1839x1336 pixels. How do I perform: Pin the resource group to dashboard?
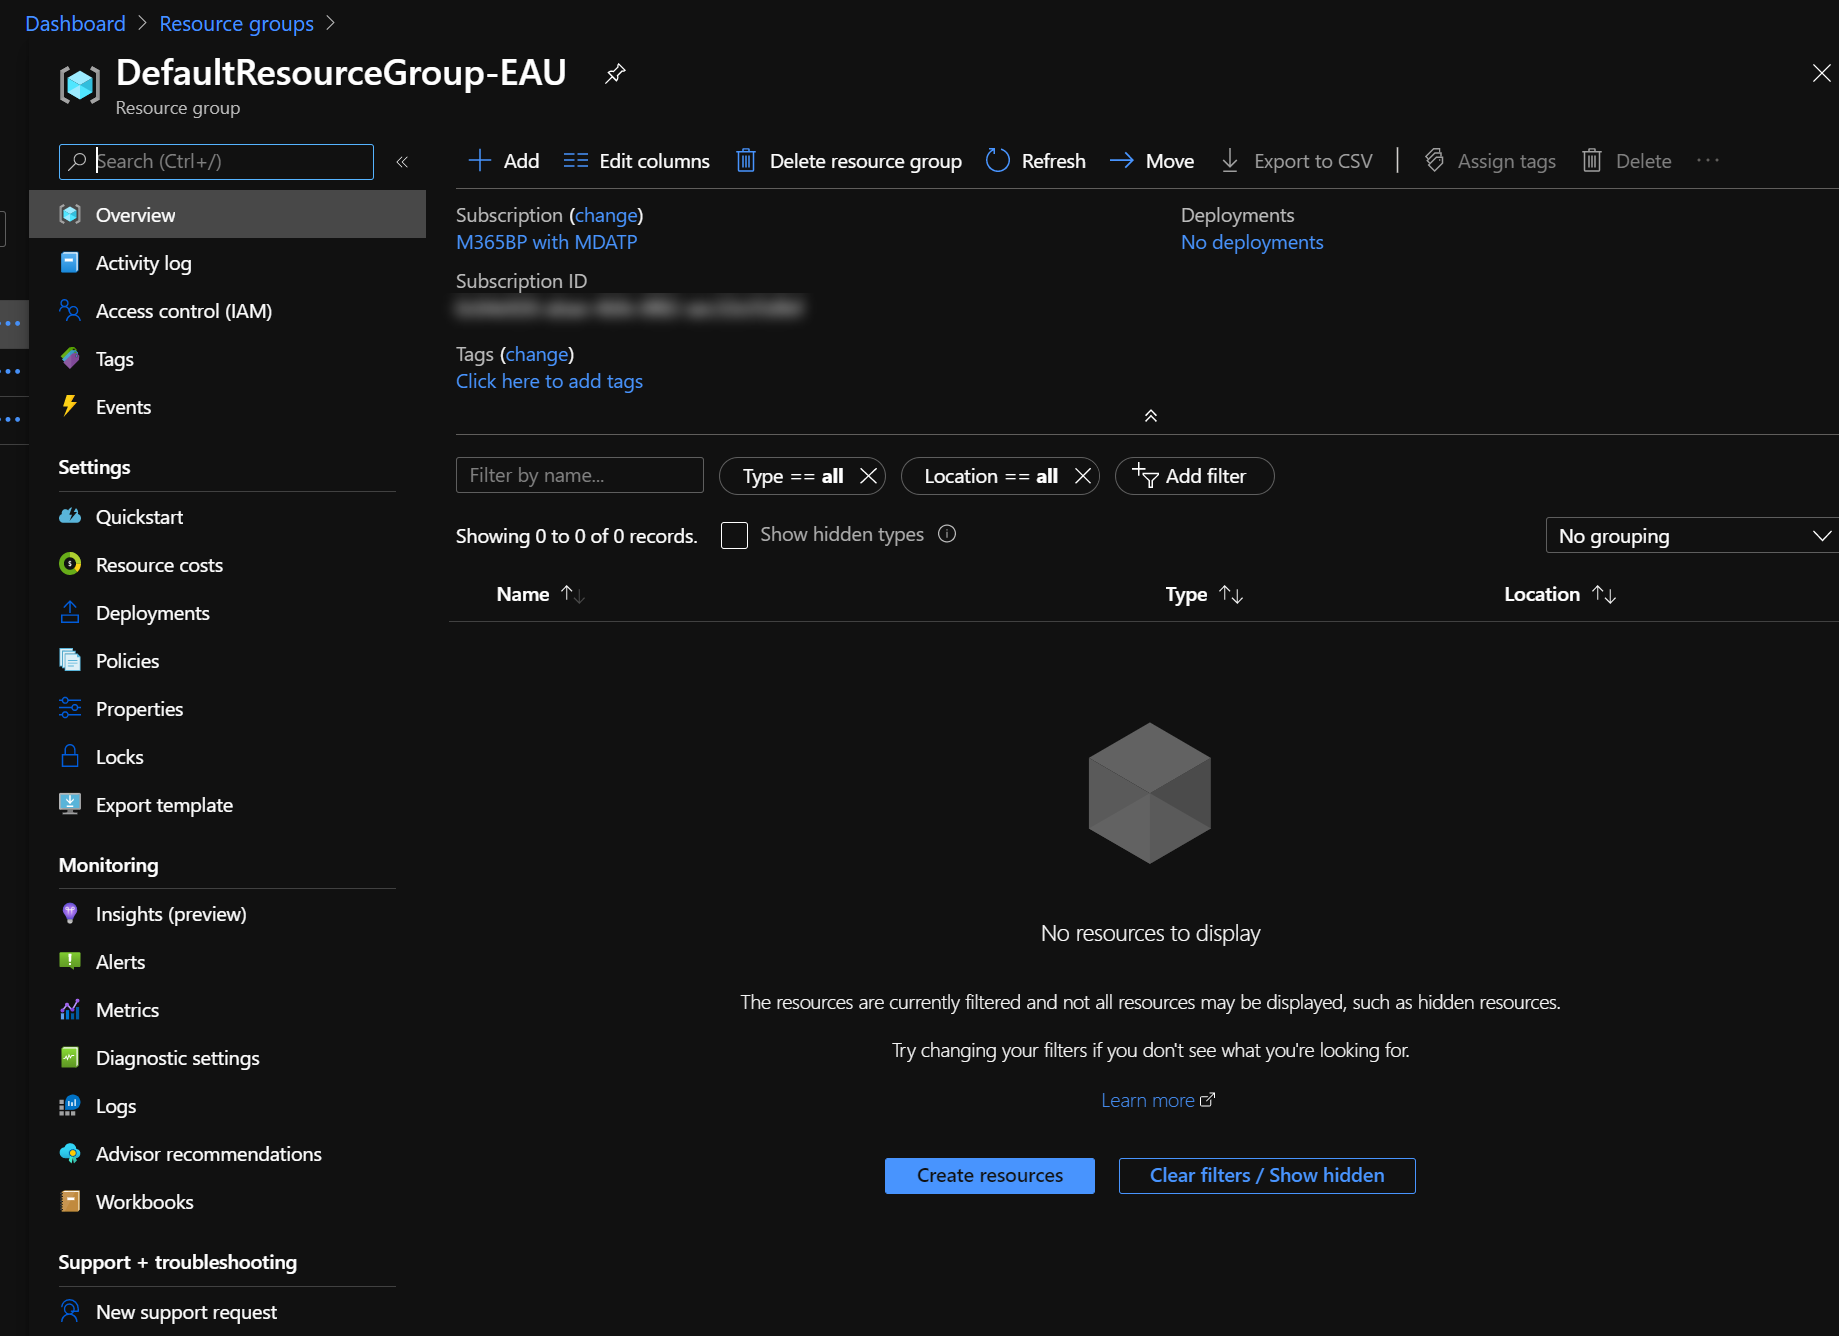[x=615, y=73]
